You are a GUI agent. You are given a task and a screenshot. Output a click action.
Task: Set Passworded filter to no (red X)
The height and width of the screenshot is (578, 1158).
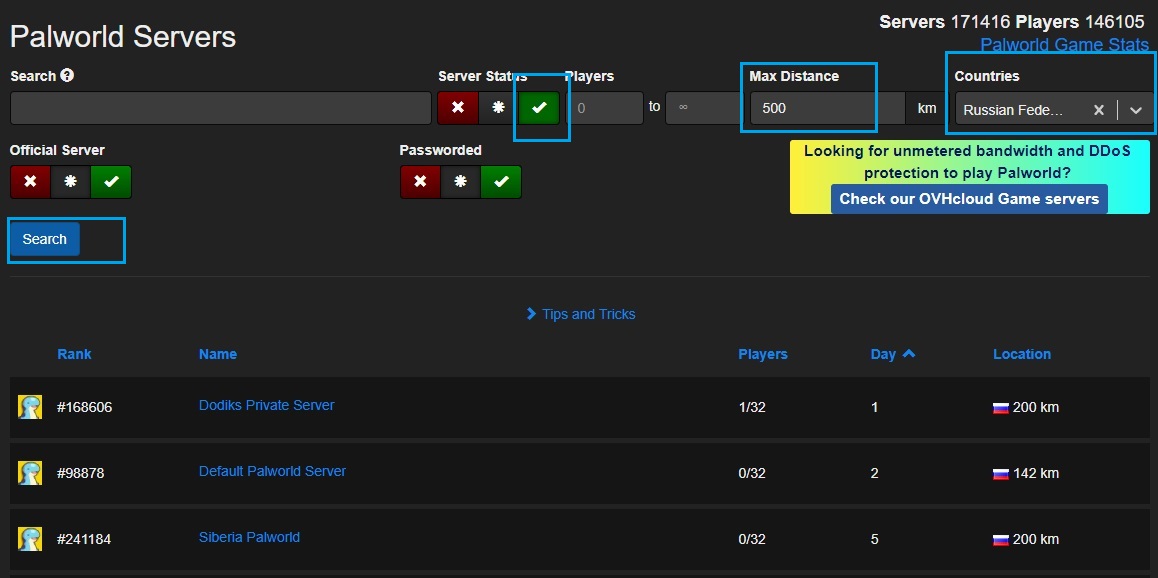(x=420, y=182)
